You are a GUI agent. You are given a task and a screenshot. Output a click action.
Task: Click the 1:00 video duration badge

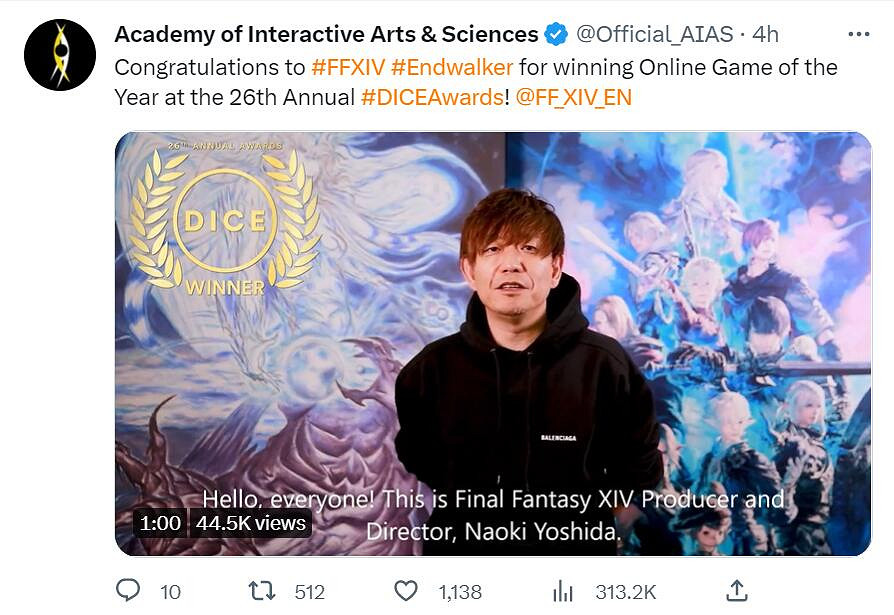tap(160, 523)
